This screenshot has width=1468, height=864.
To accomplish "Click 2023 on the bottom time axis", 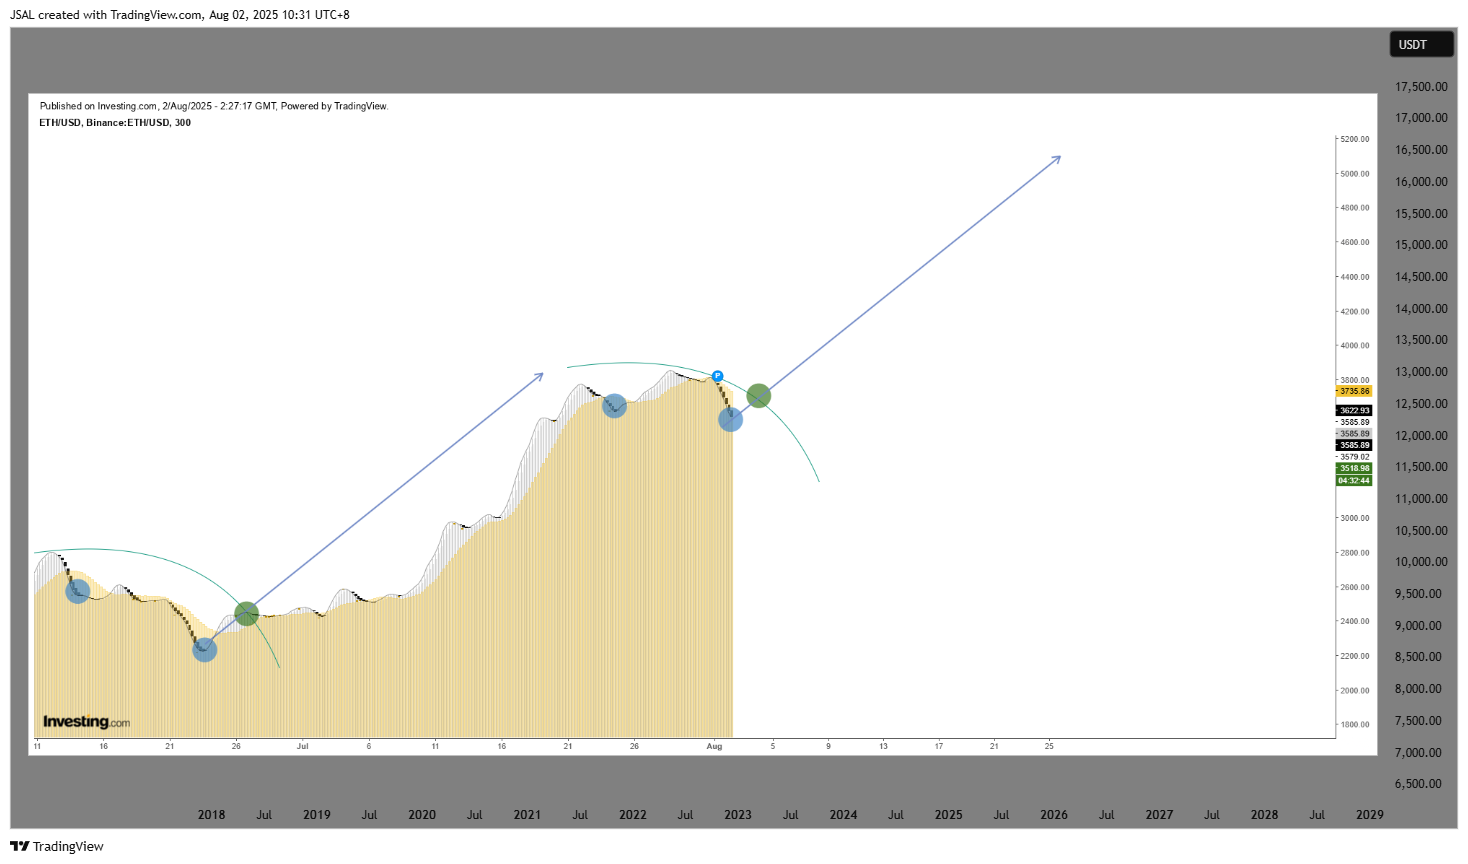I will click(x=738, y=815).
